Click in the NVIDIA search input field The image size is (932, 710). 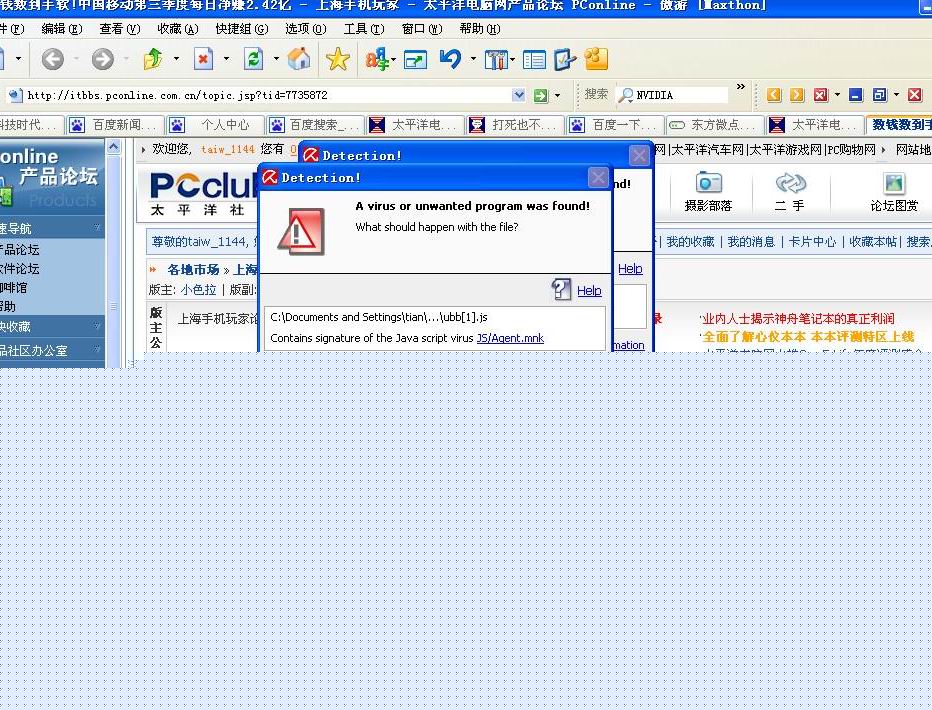(681, 95)
